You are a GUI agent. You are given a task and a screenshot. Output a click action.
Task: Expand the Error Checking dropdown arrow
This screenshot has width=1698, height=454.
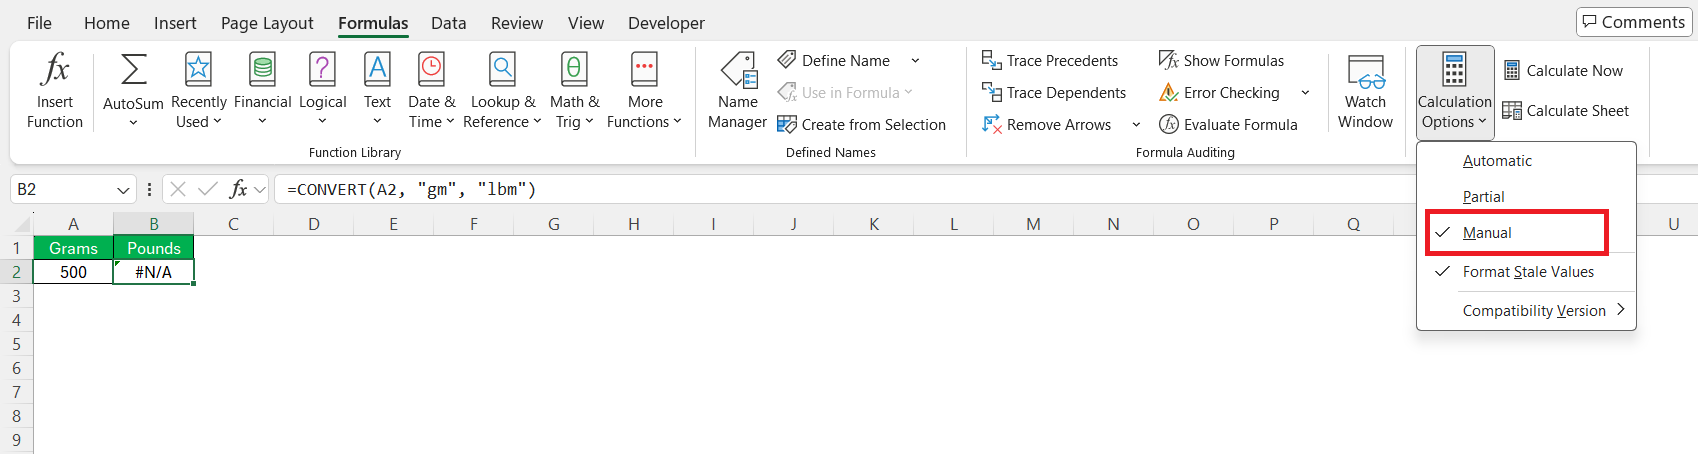(1305, 93)
